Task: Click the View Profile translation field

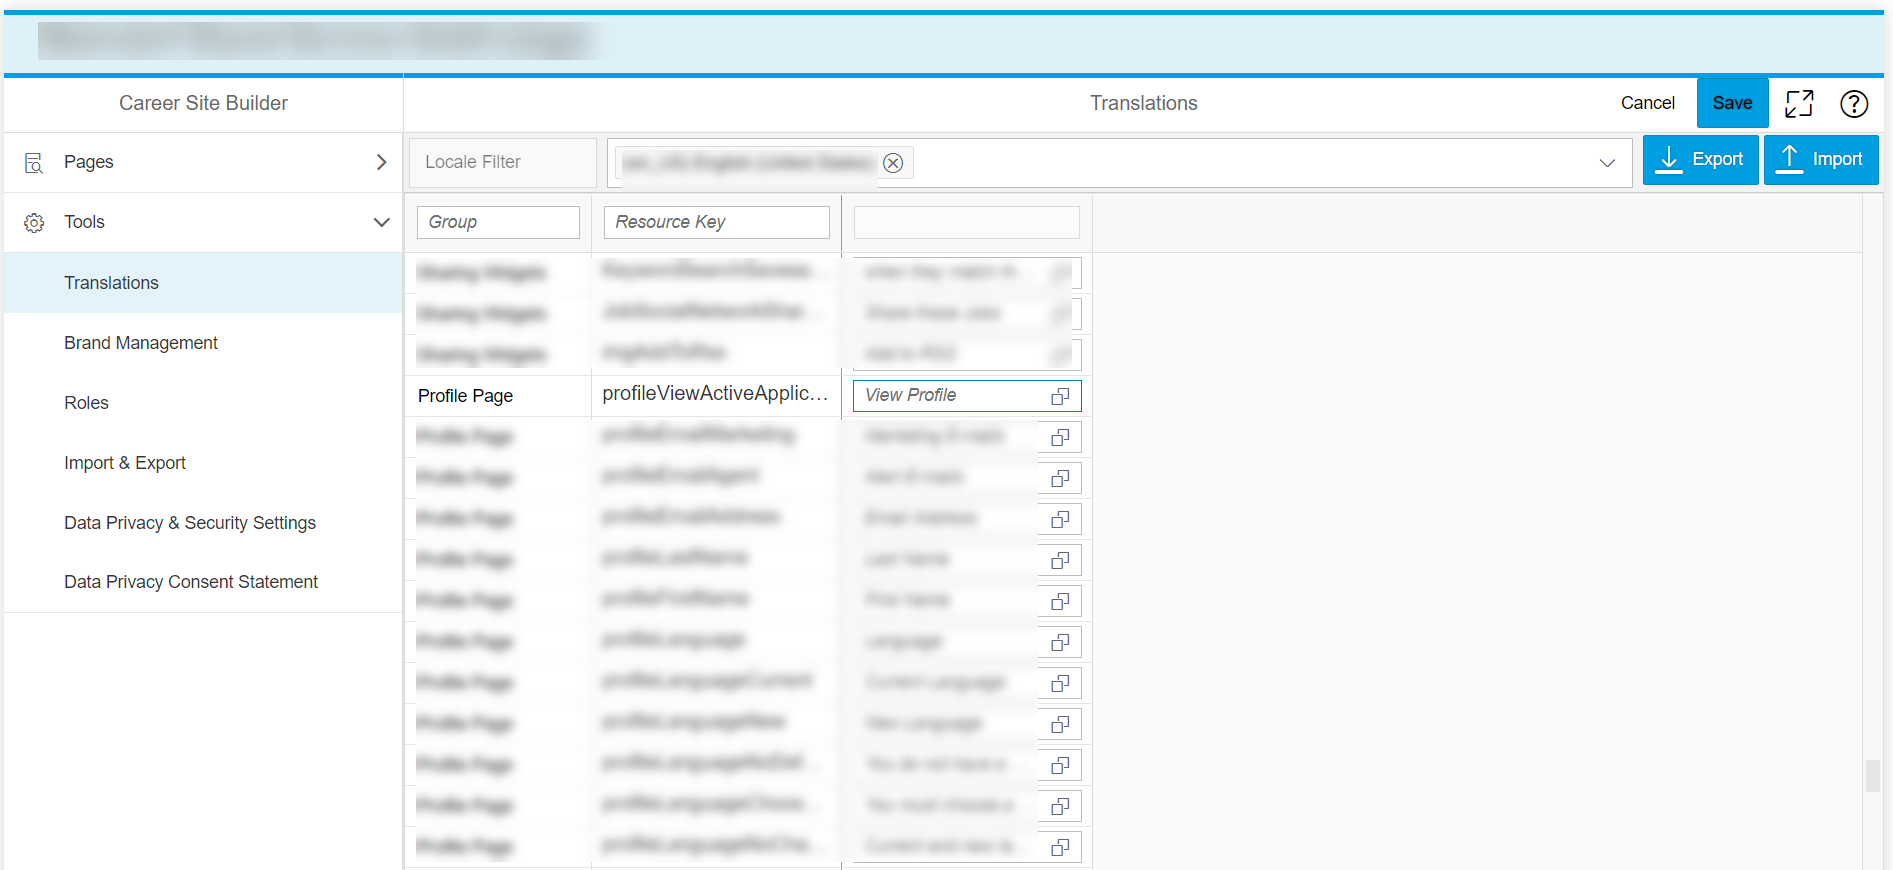Action: click(966, 396)
